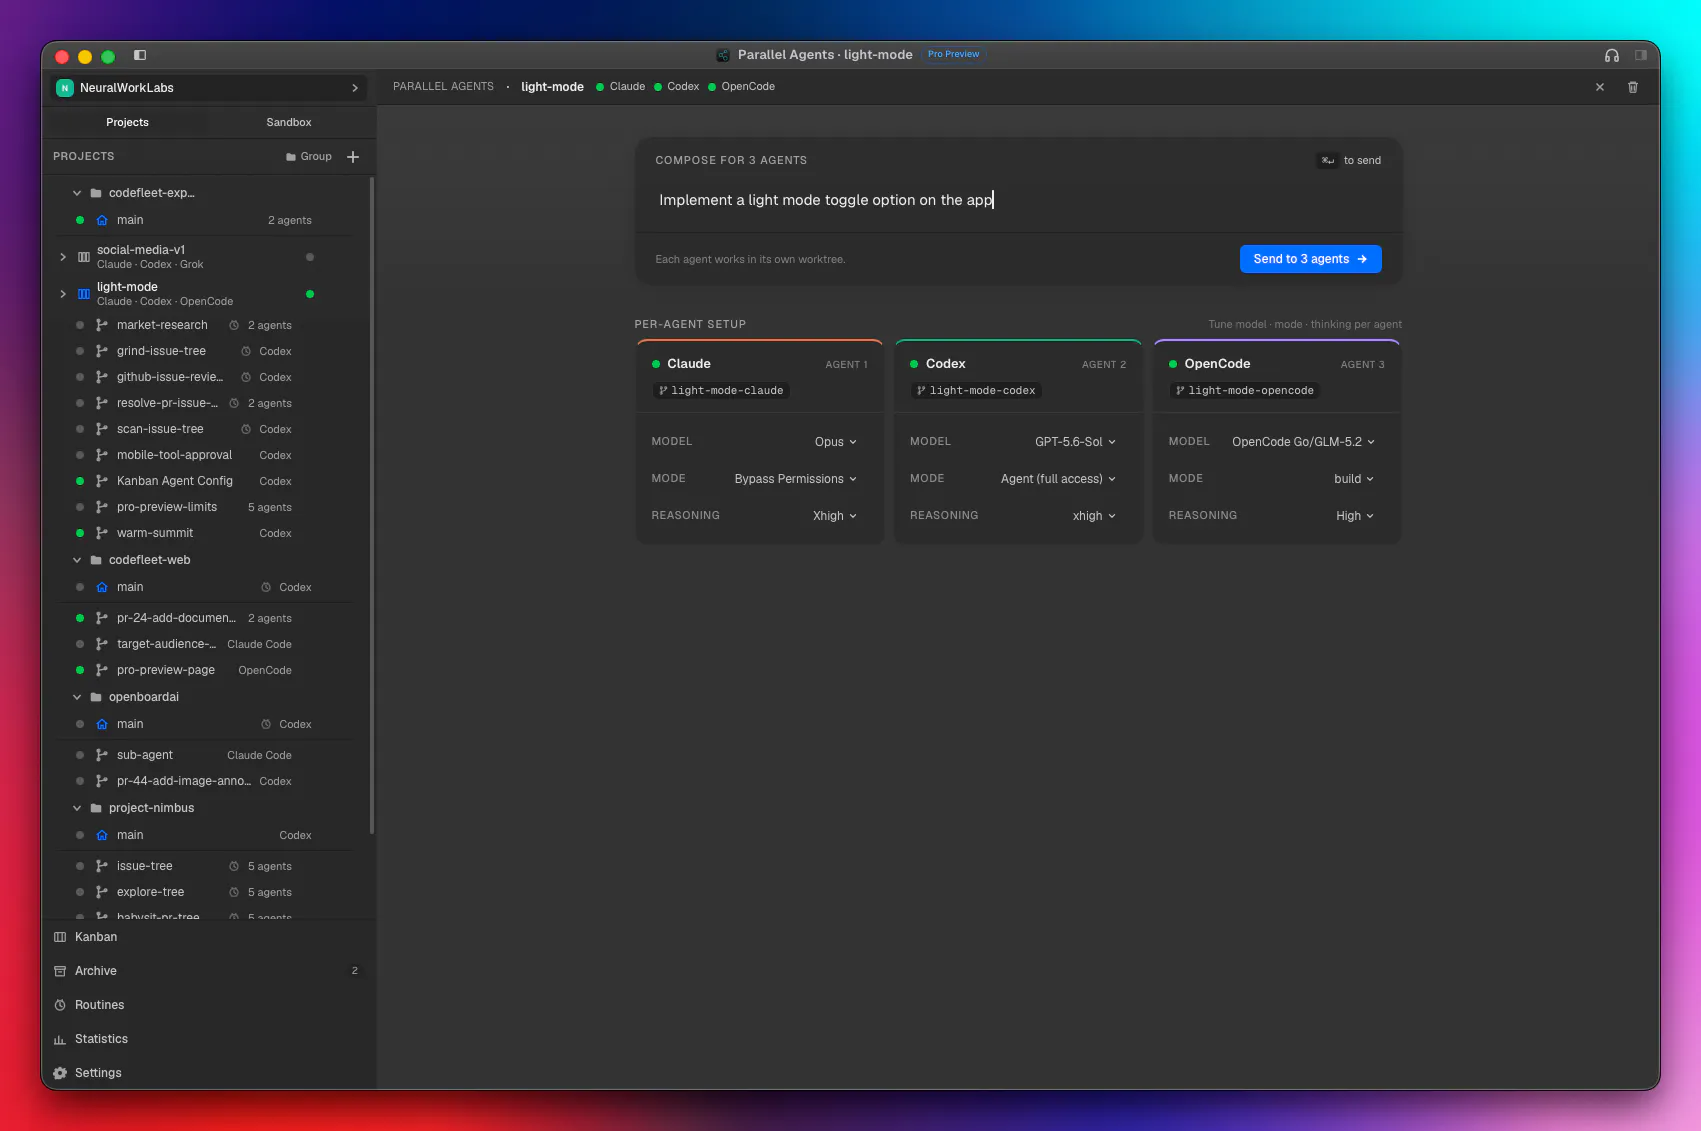The image size is (1701, 1131).
Task: Open OpenCode's REASONING dropdown set to High
Action: pyautogui.click(x=1355, y=516)
